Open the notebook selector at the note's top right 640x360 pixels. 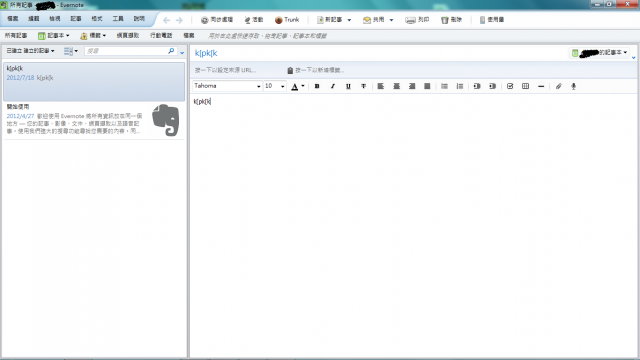[599, 53]
